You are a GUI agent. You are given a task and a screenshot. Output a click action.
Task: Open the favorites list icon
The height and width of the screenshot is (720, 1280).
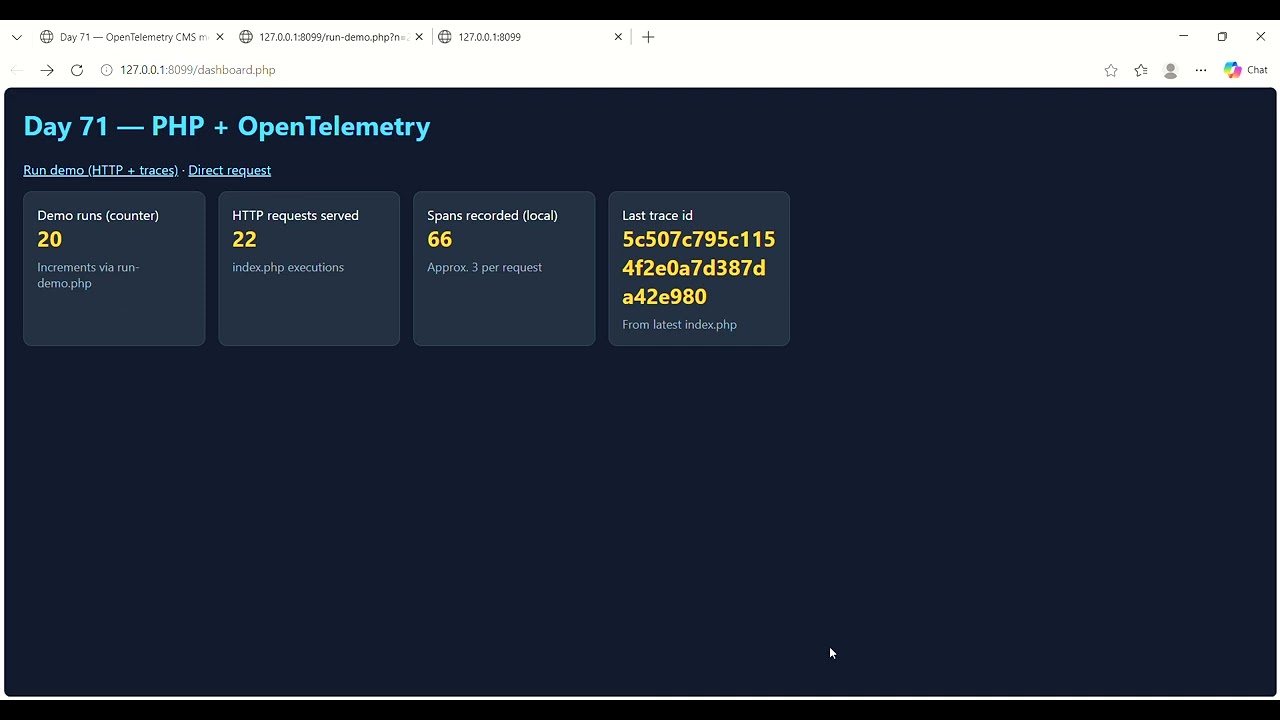pyautogui.click(x=1141, y=70)
